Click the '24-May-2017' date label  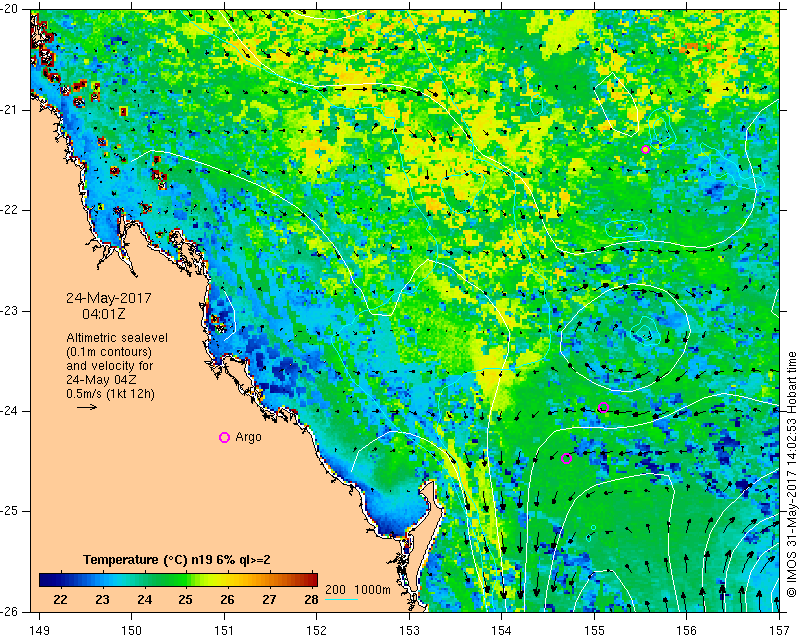(109, 298)
